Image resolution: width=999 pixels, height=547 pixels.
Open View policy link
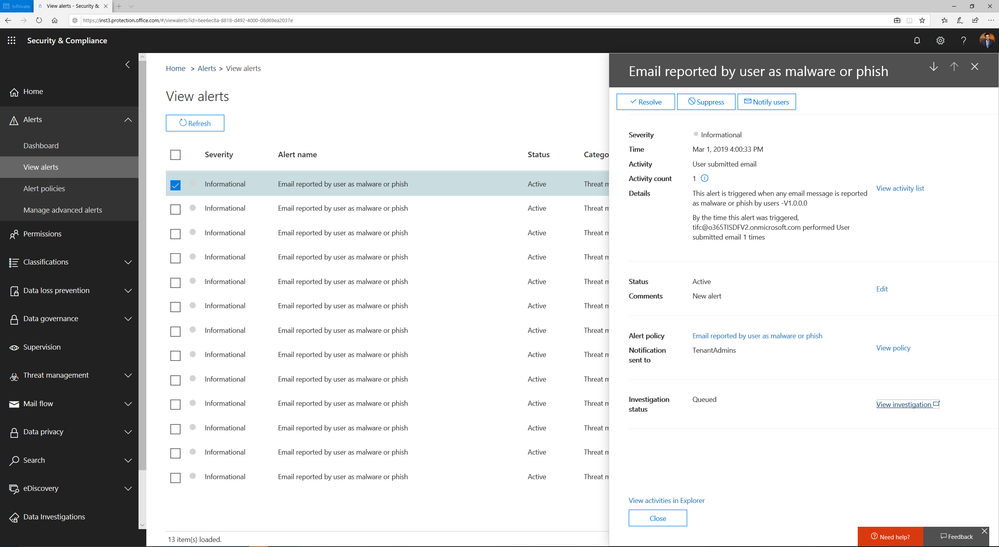tap(893, 348)
